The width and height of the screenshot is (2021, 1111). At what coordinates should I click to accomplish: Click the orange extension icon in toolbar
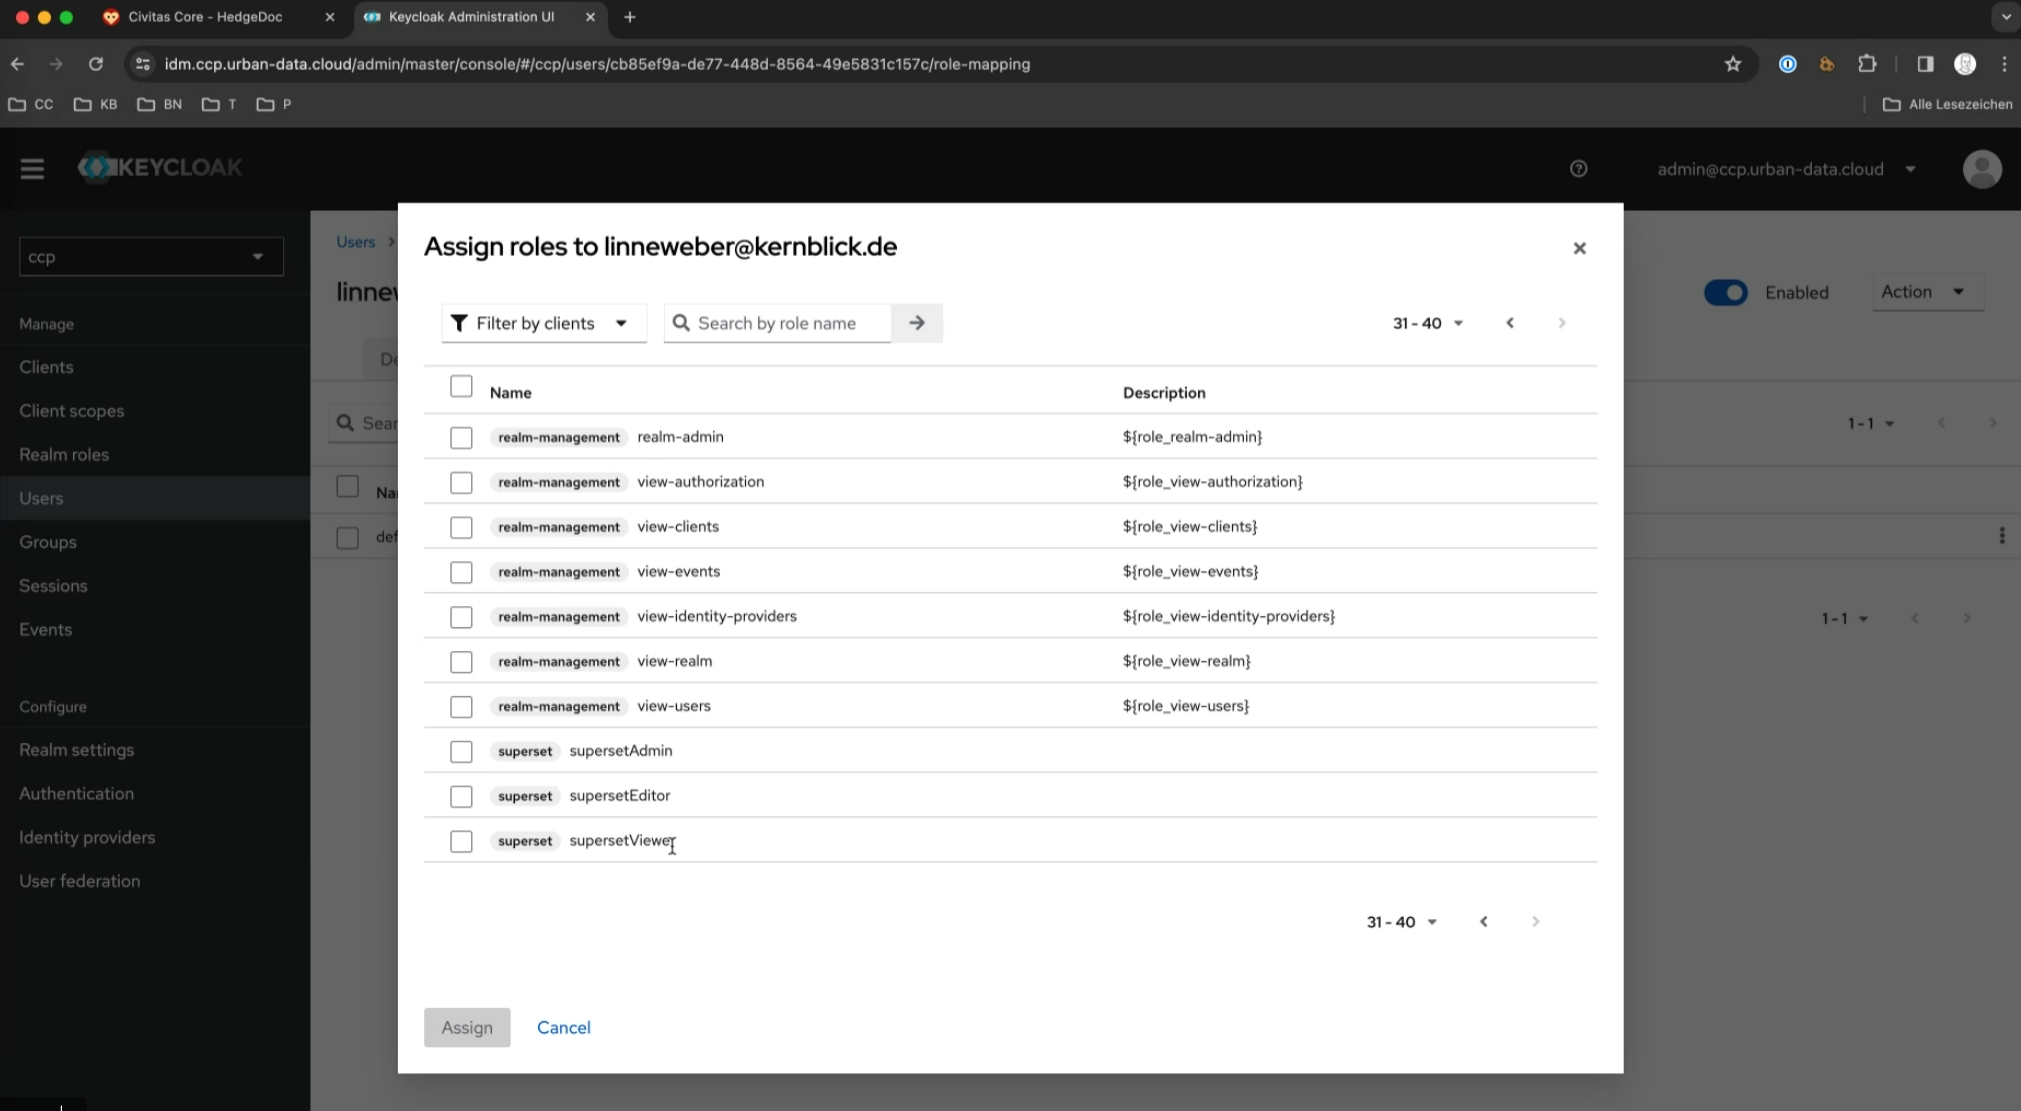(x=1827, y=64)
